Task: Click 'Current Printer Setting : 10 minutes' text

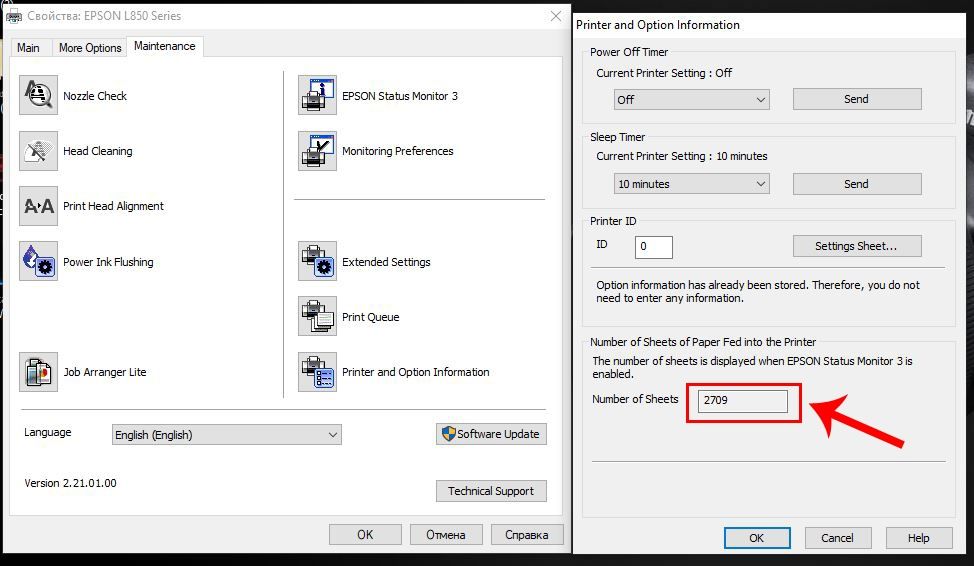Action: click(681, 156)
